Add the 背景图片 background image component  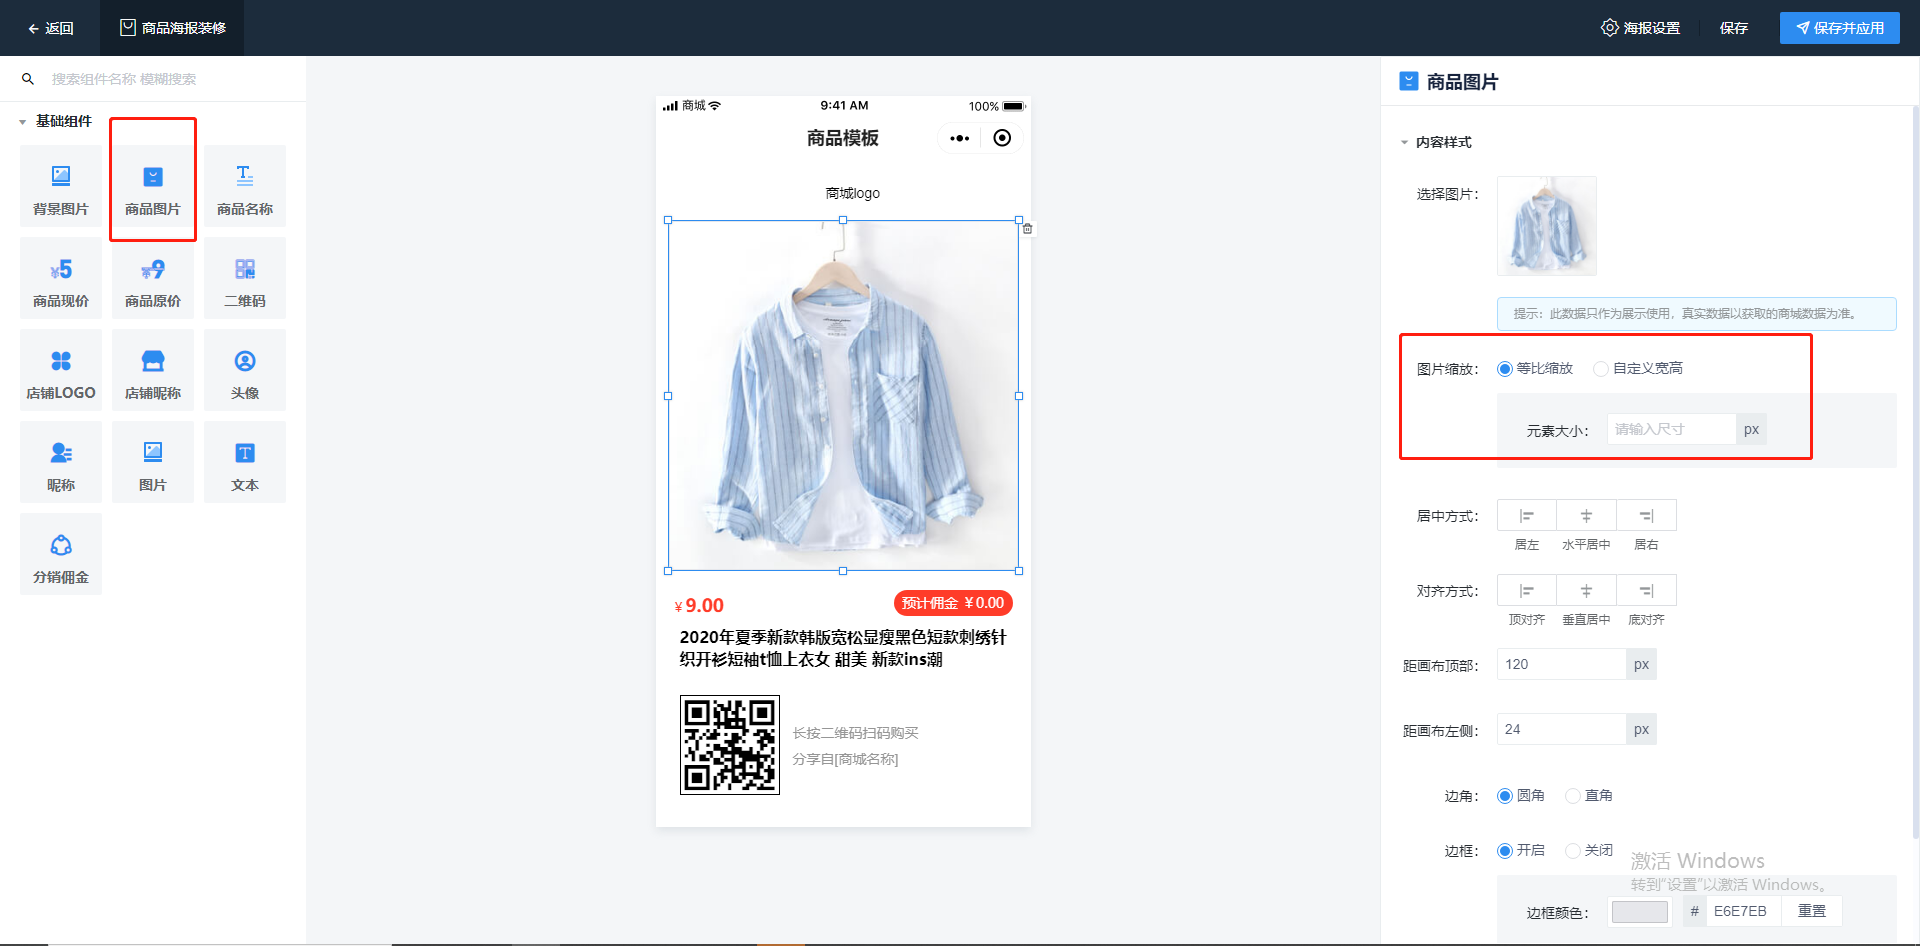pyautogui.click(x=61, y=186)
